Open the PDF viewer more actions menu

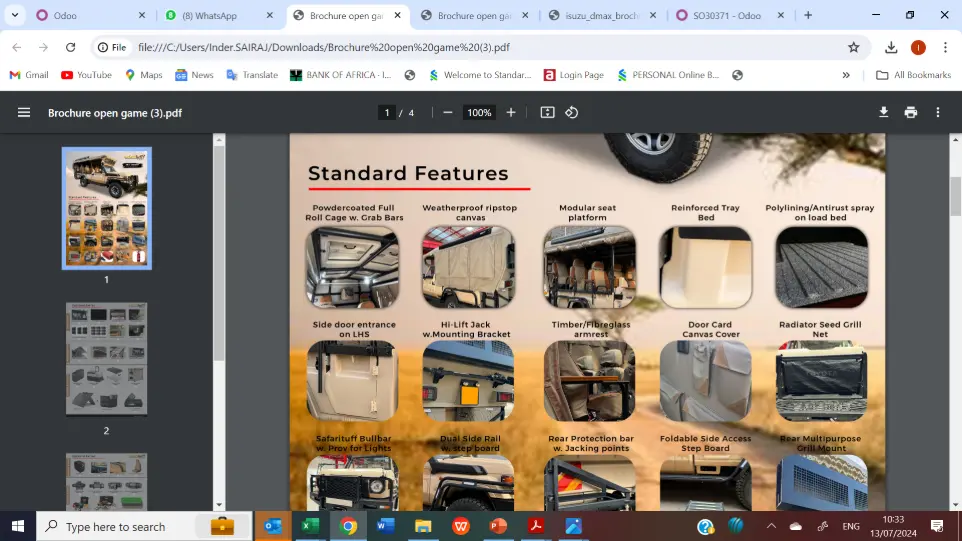pyautogui.click(x=938, y=113)
